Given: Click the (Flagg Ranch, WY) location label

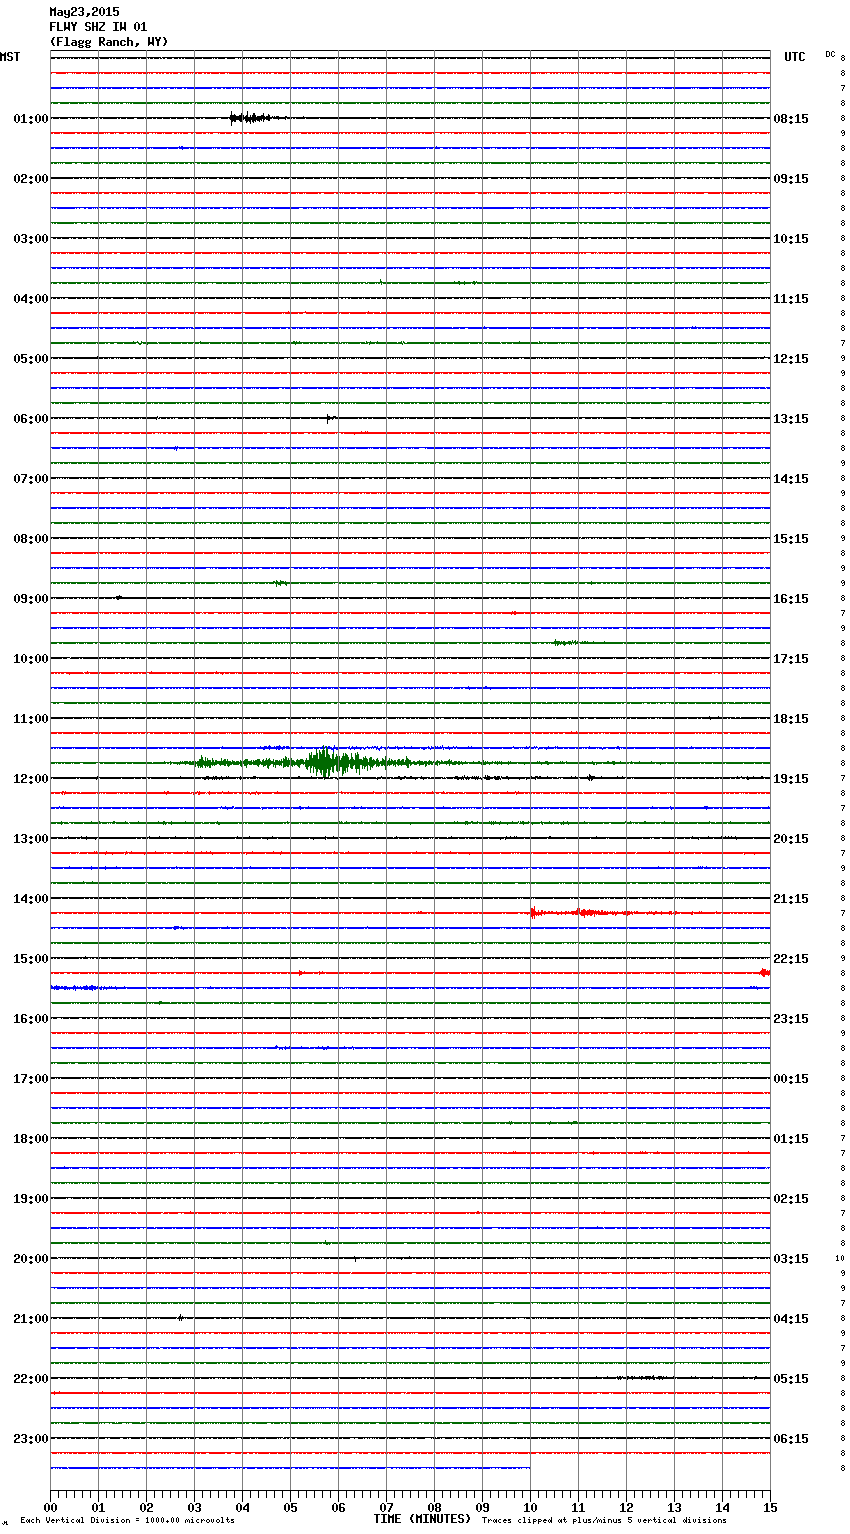Looking at the screenshot, I should (109, 42).
